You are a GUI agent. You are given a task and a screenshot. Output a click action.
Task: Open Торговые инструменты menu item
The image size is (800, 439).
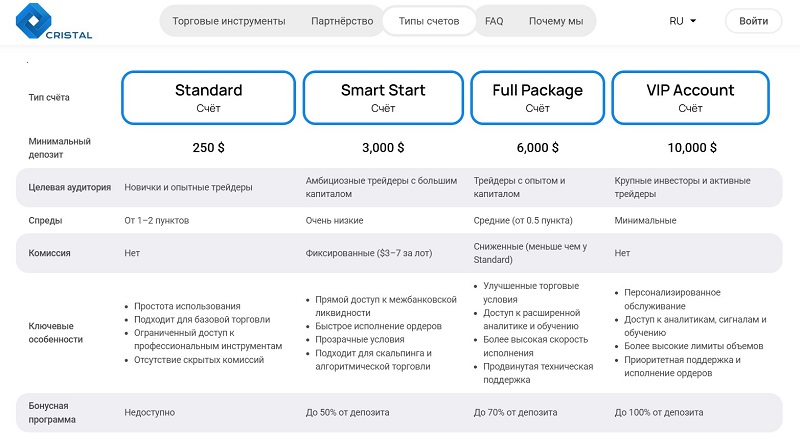click(x=228, y=21)
